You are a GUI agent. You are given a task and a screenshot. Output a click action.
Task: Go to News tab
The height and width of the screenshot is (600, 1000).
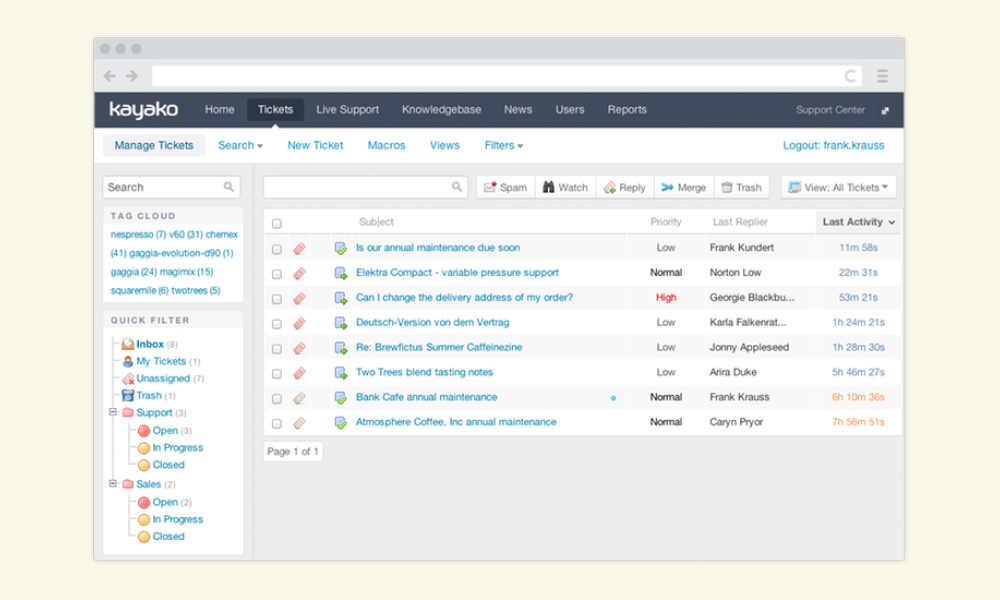518,110
